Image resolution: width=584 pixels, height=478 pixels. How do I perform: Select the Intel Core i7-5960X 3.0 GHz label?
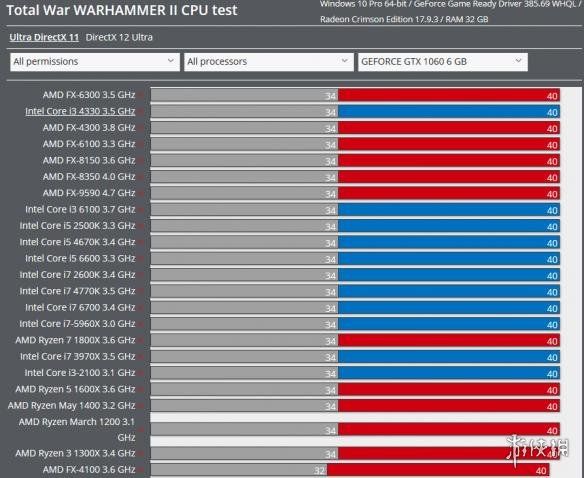[x=77, y=324]
